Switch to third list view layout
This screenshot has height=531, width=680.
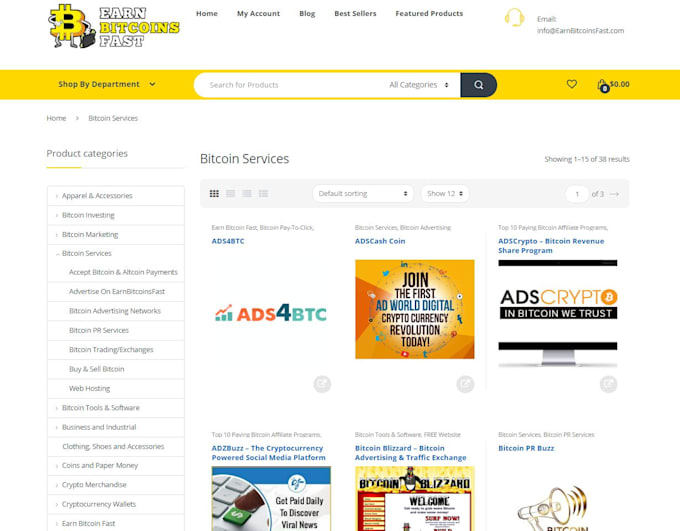click(247, 193)
